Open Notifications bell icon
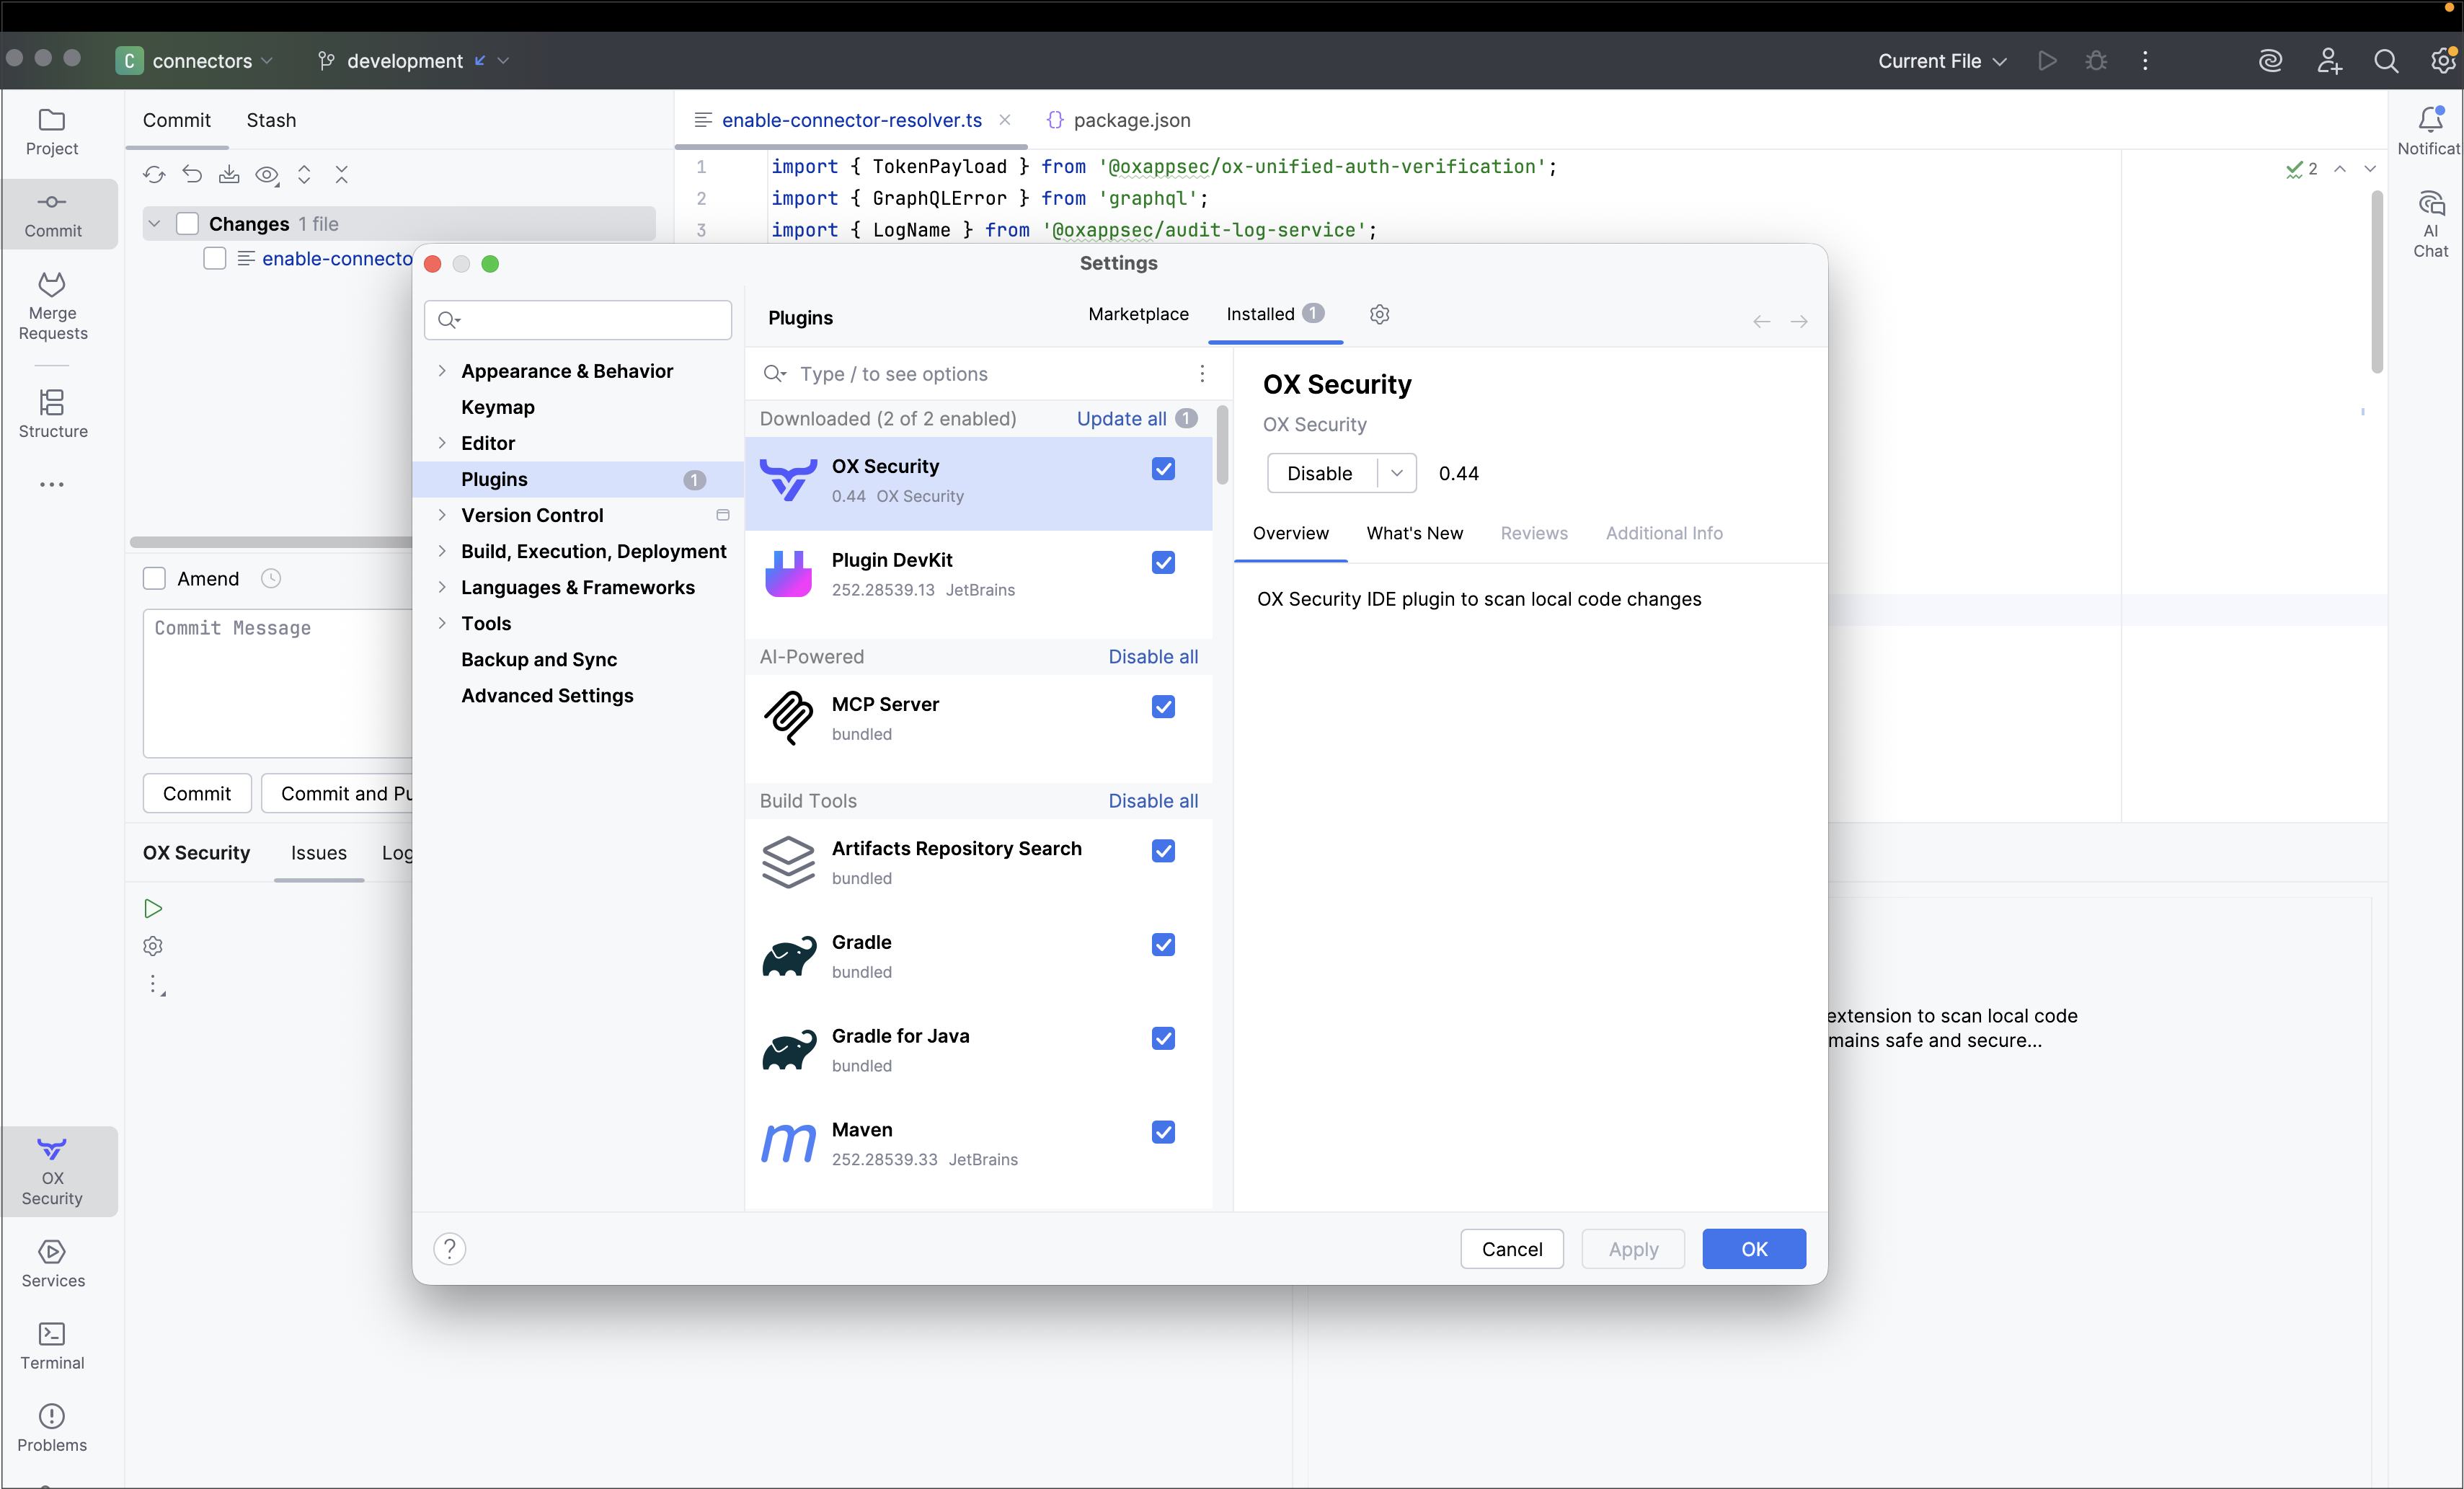Image resolution: width=2464 pixels, height=1489 pixels. [x=2430, y=121]
